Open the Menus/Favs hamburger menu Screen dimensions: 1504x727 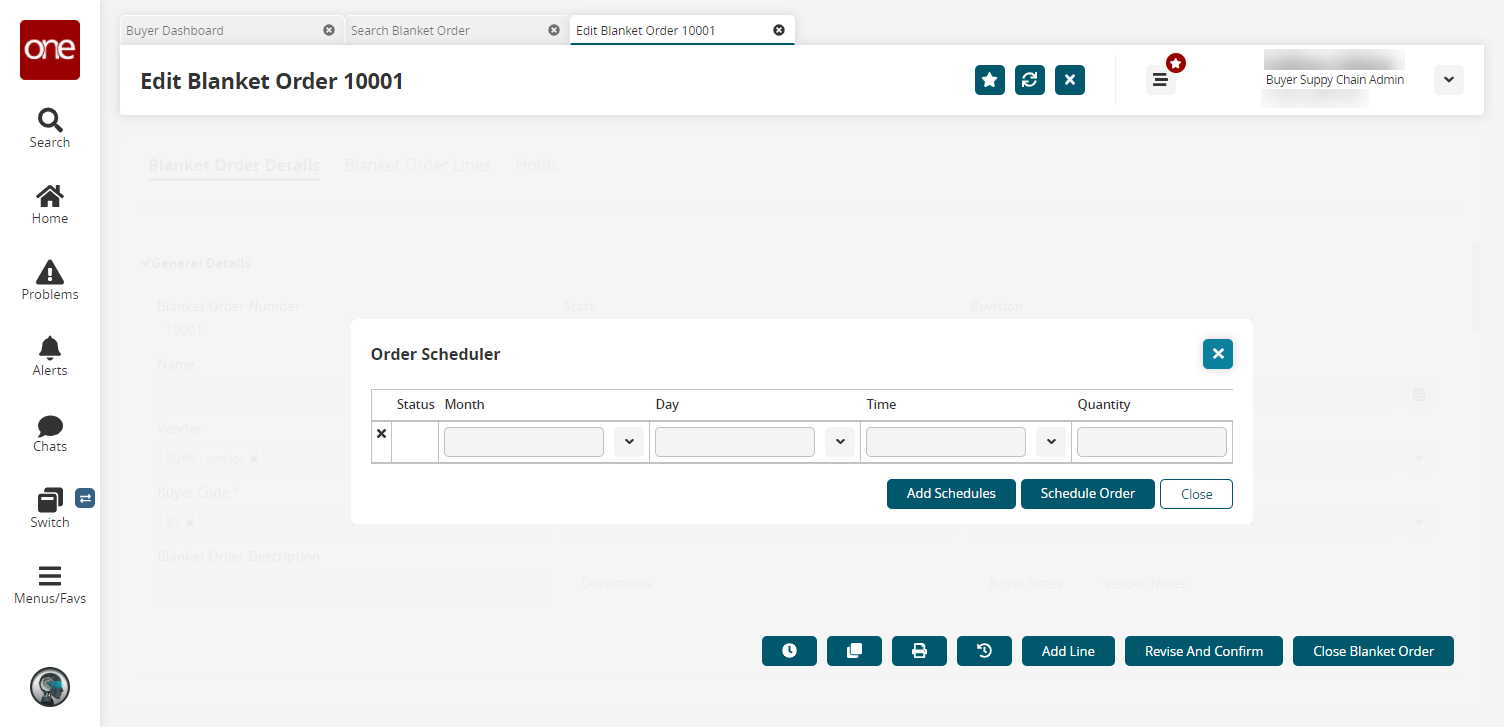49,577
